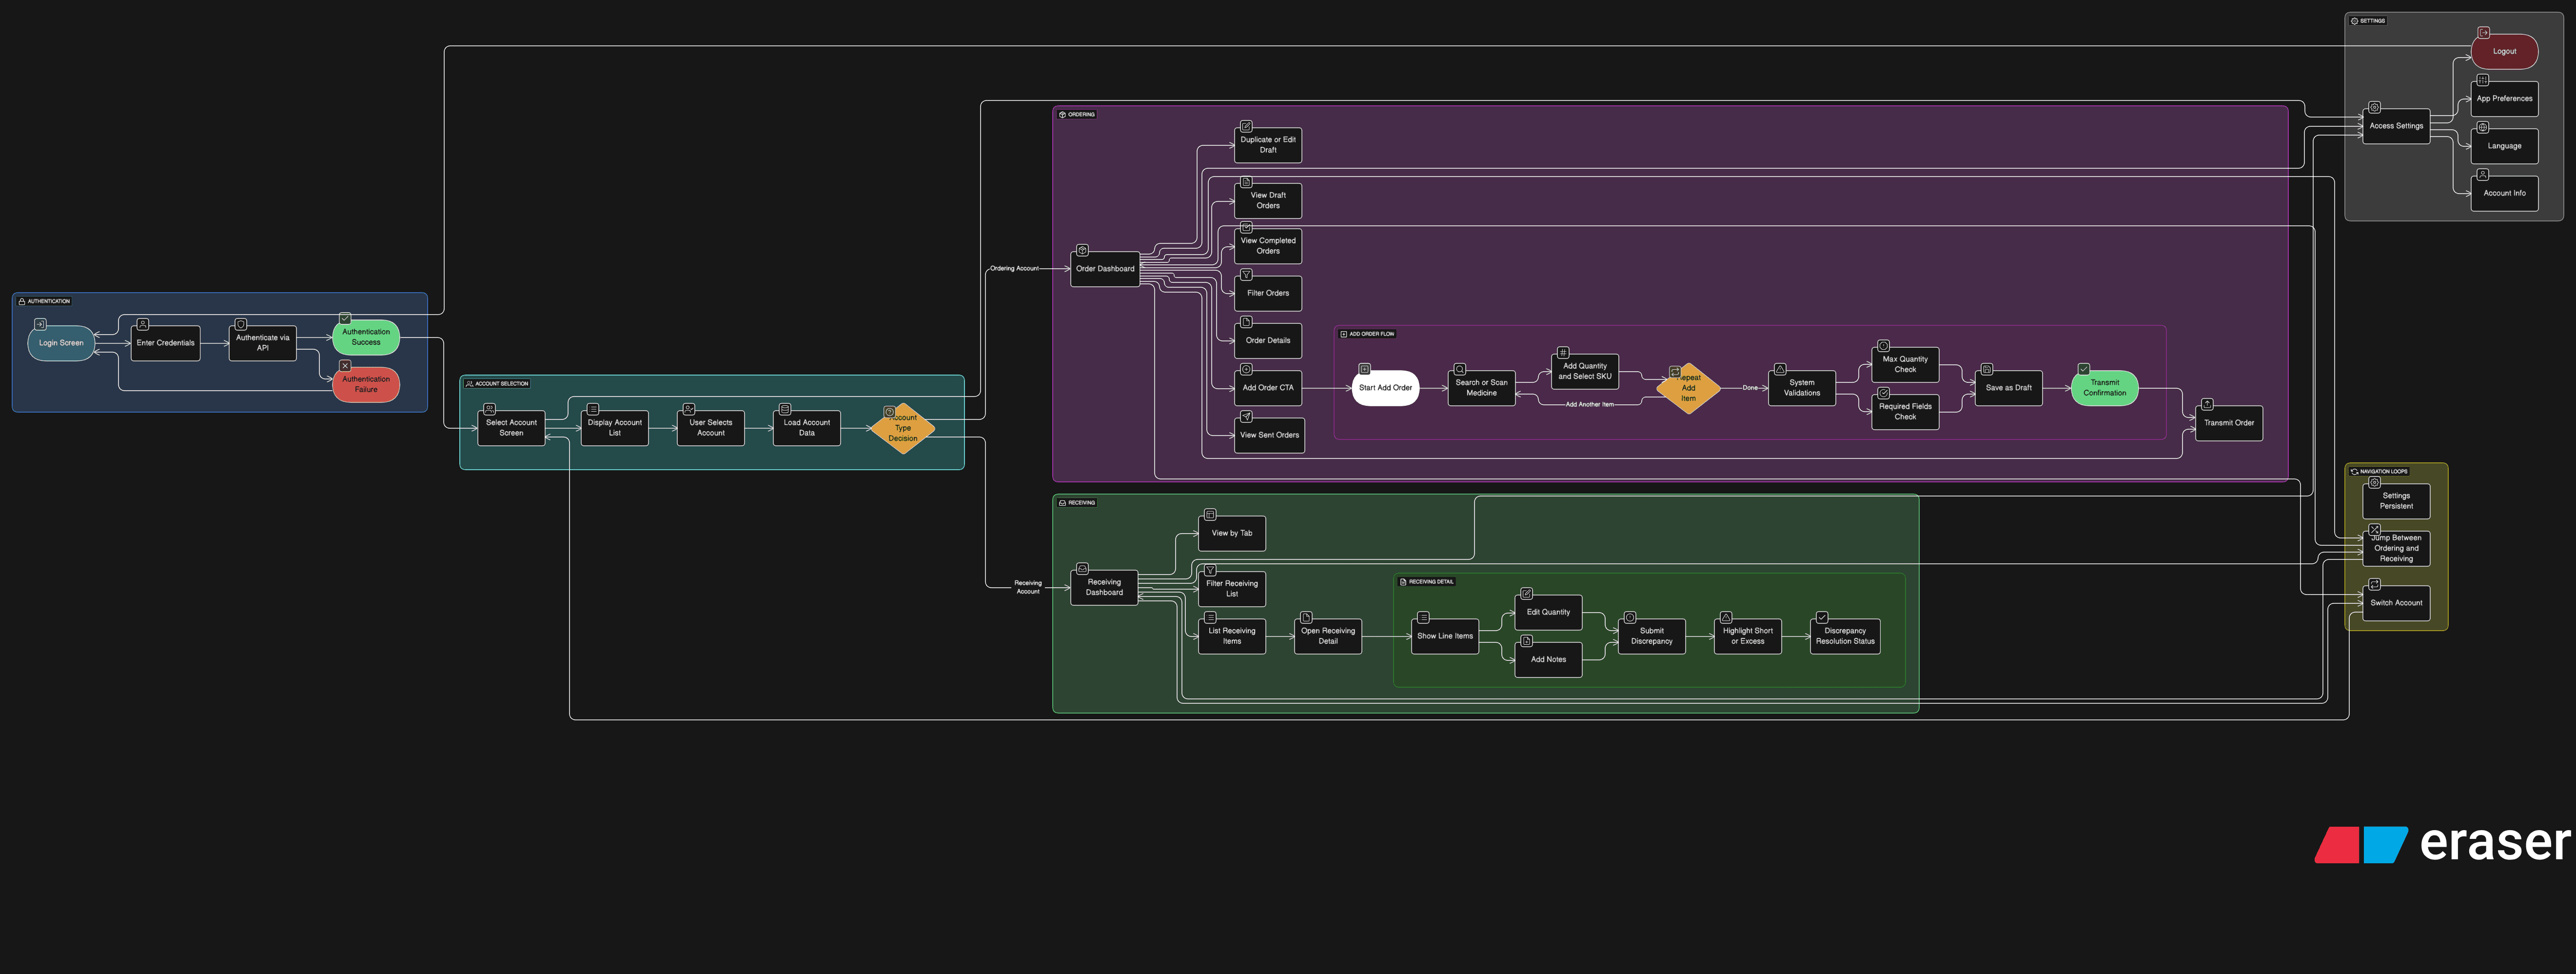Click the hash icon on Add Quantity node

[1563, 352]
